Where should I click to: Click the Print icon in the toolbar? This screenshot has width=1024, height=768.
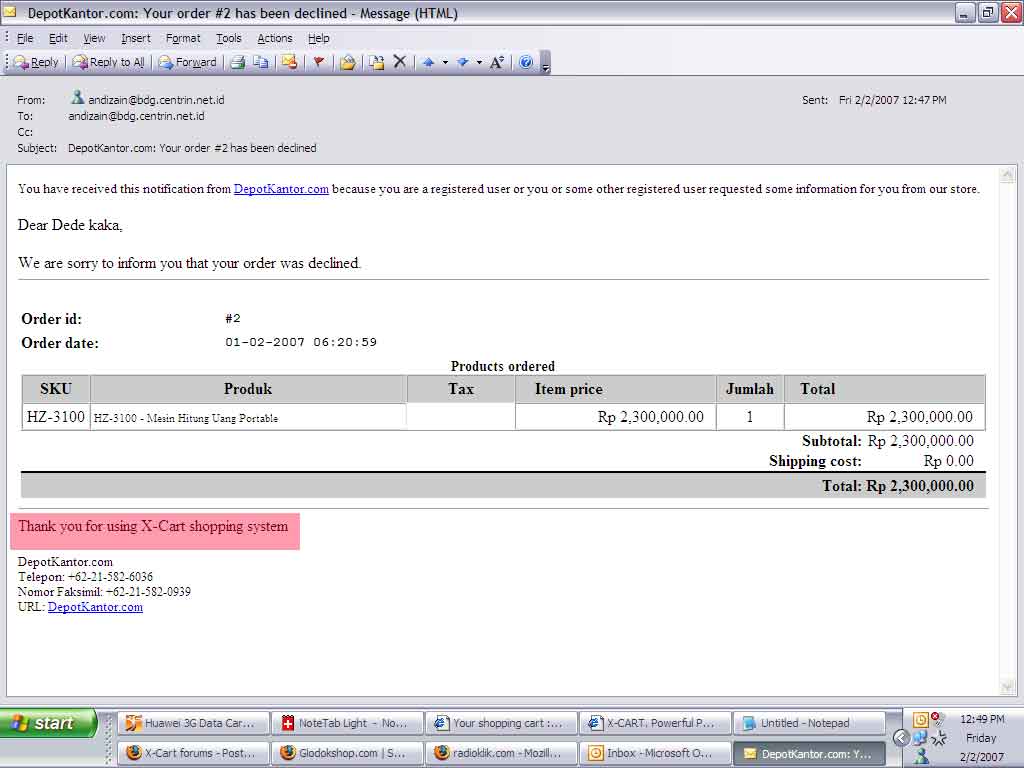pyautogui.click(x=238, y=62)
